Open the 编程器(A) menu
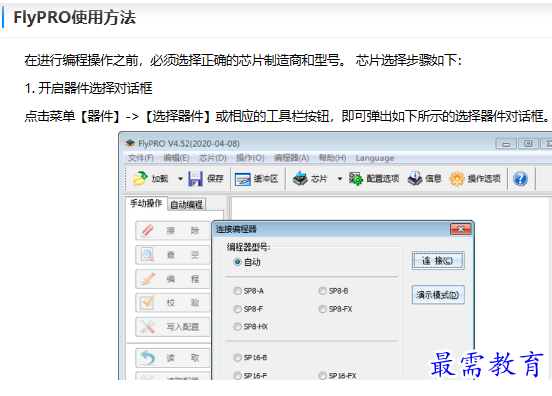The width and height of the screenshot is (552, 396). coord(291,158)
